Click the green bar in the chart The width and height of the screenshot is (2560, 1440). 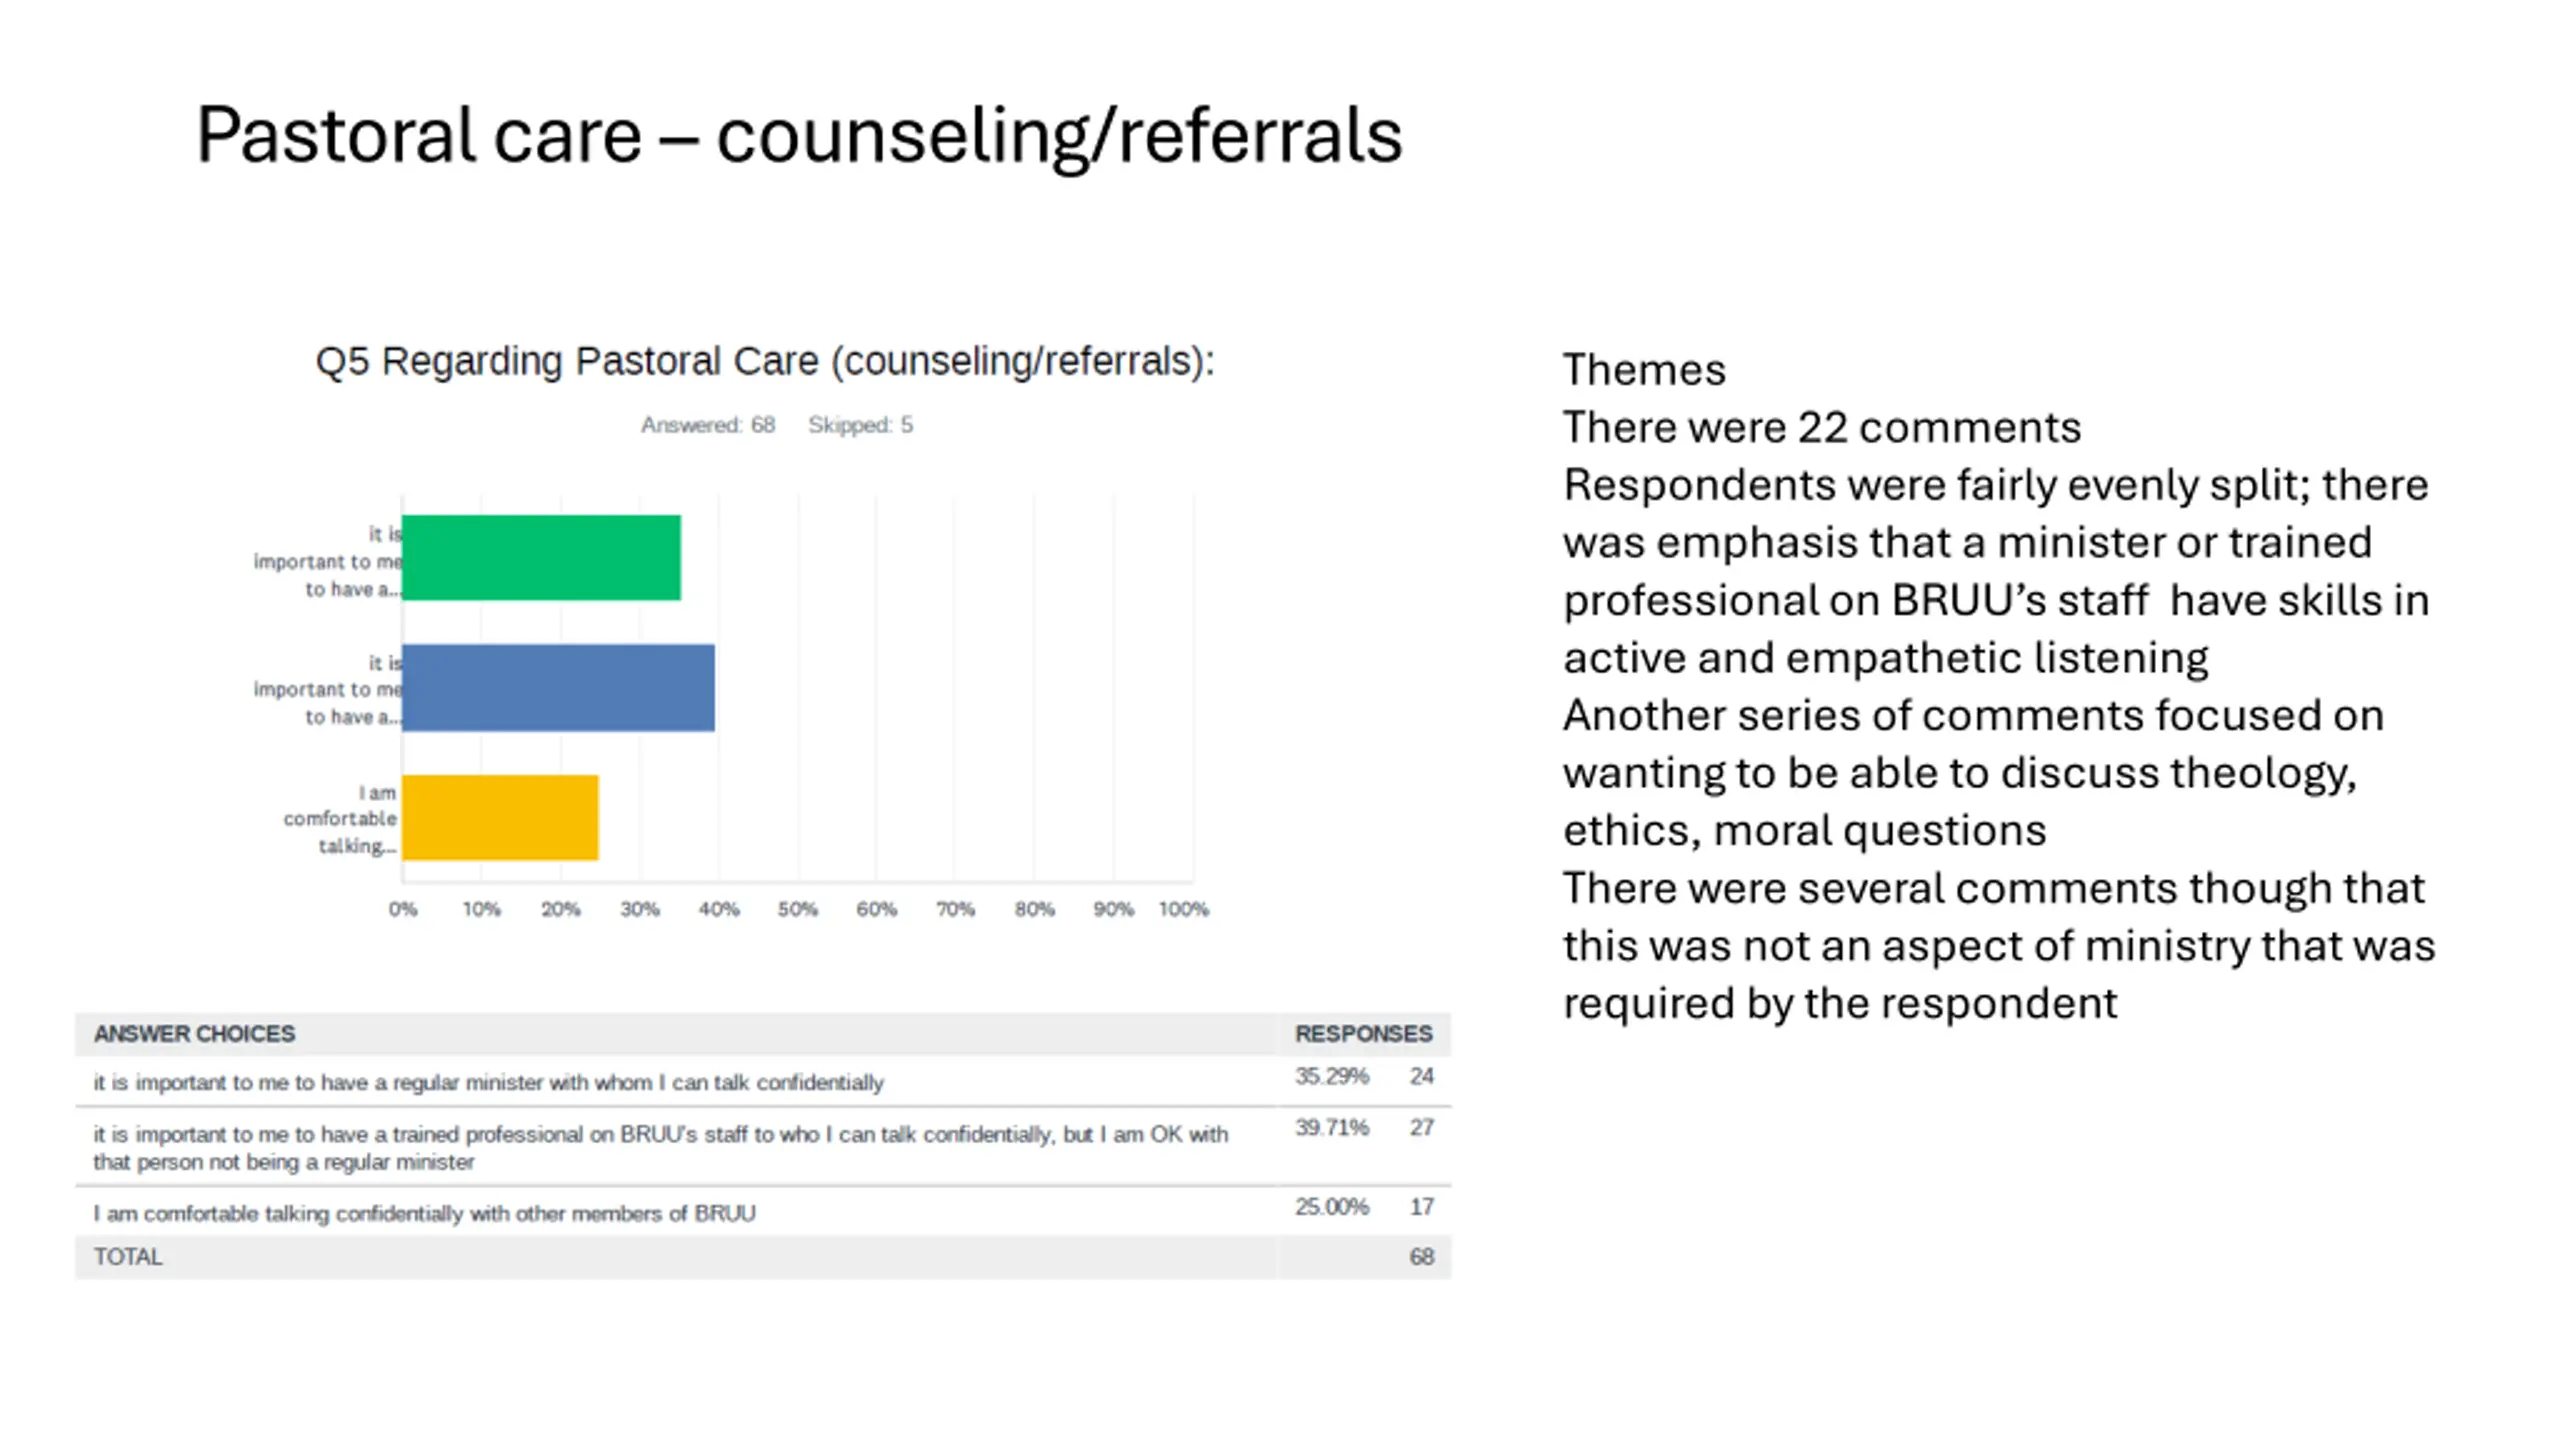pyautogui.click(x=541, y=558)
